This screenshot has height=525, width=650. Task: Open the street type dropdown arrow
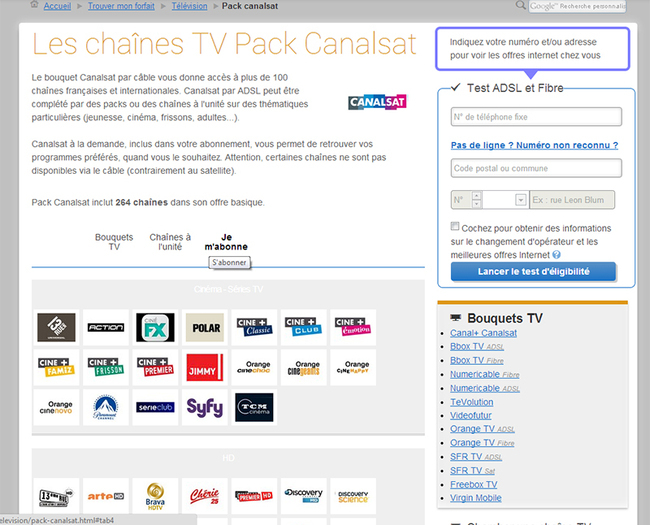coord(521,200)
